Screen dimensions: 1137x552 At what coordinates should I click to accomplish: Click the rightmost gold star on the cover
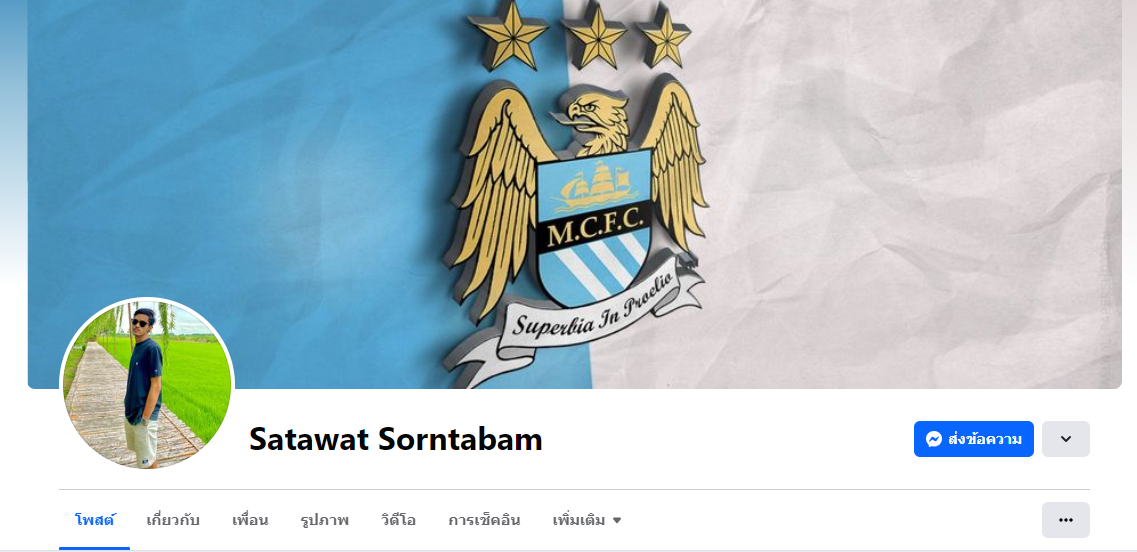[x=663, y=35]
